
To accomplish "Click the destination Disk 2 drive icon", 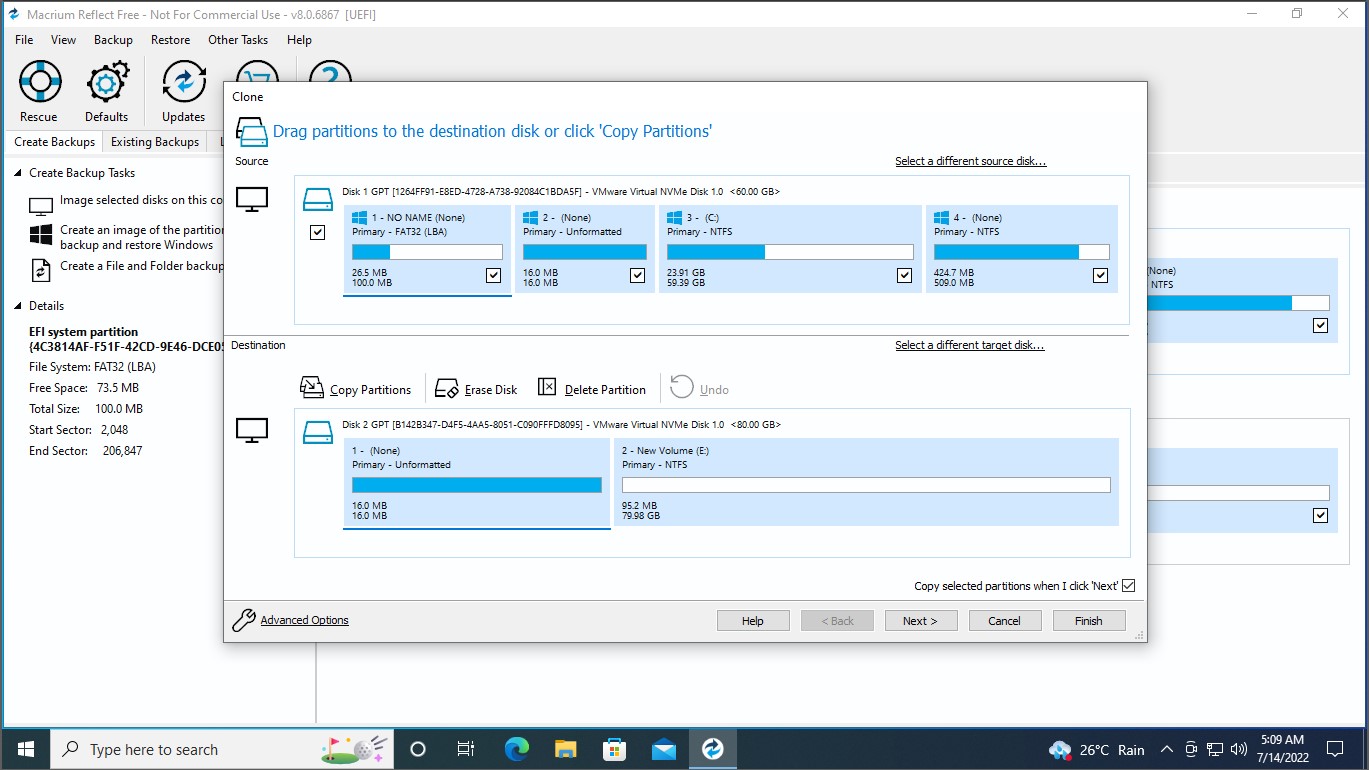I will (318, 432).
